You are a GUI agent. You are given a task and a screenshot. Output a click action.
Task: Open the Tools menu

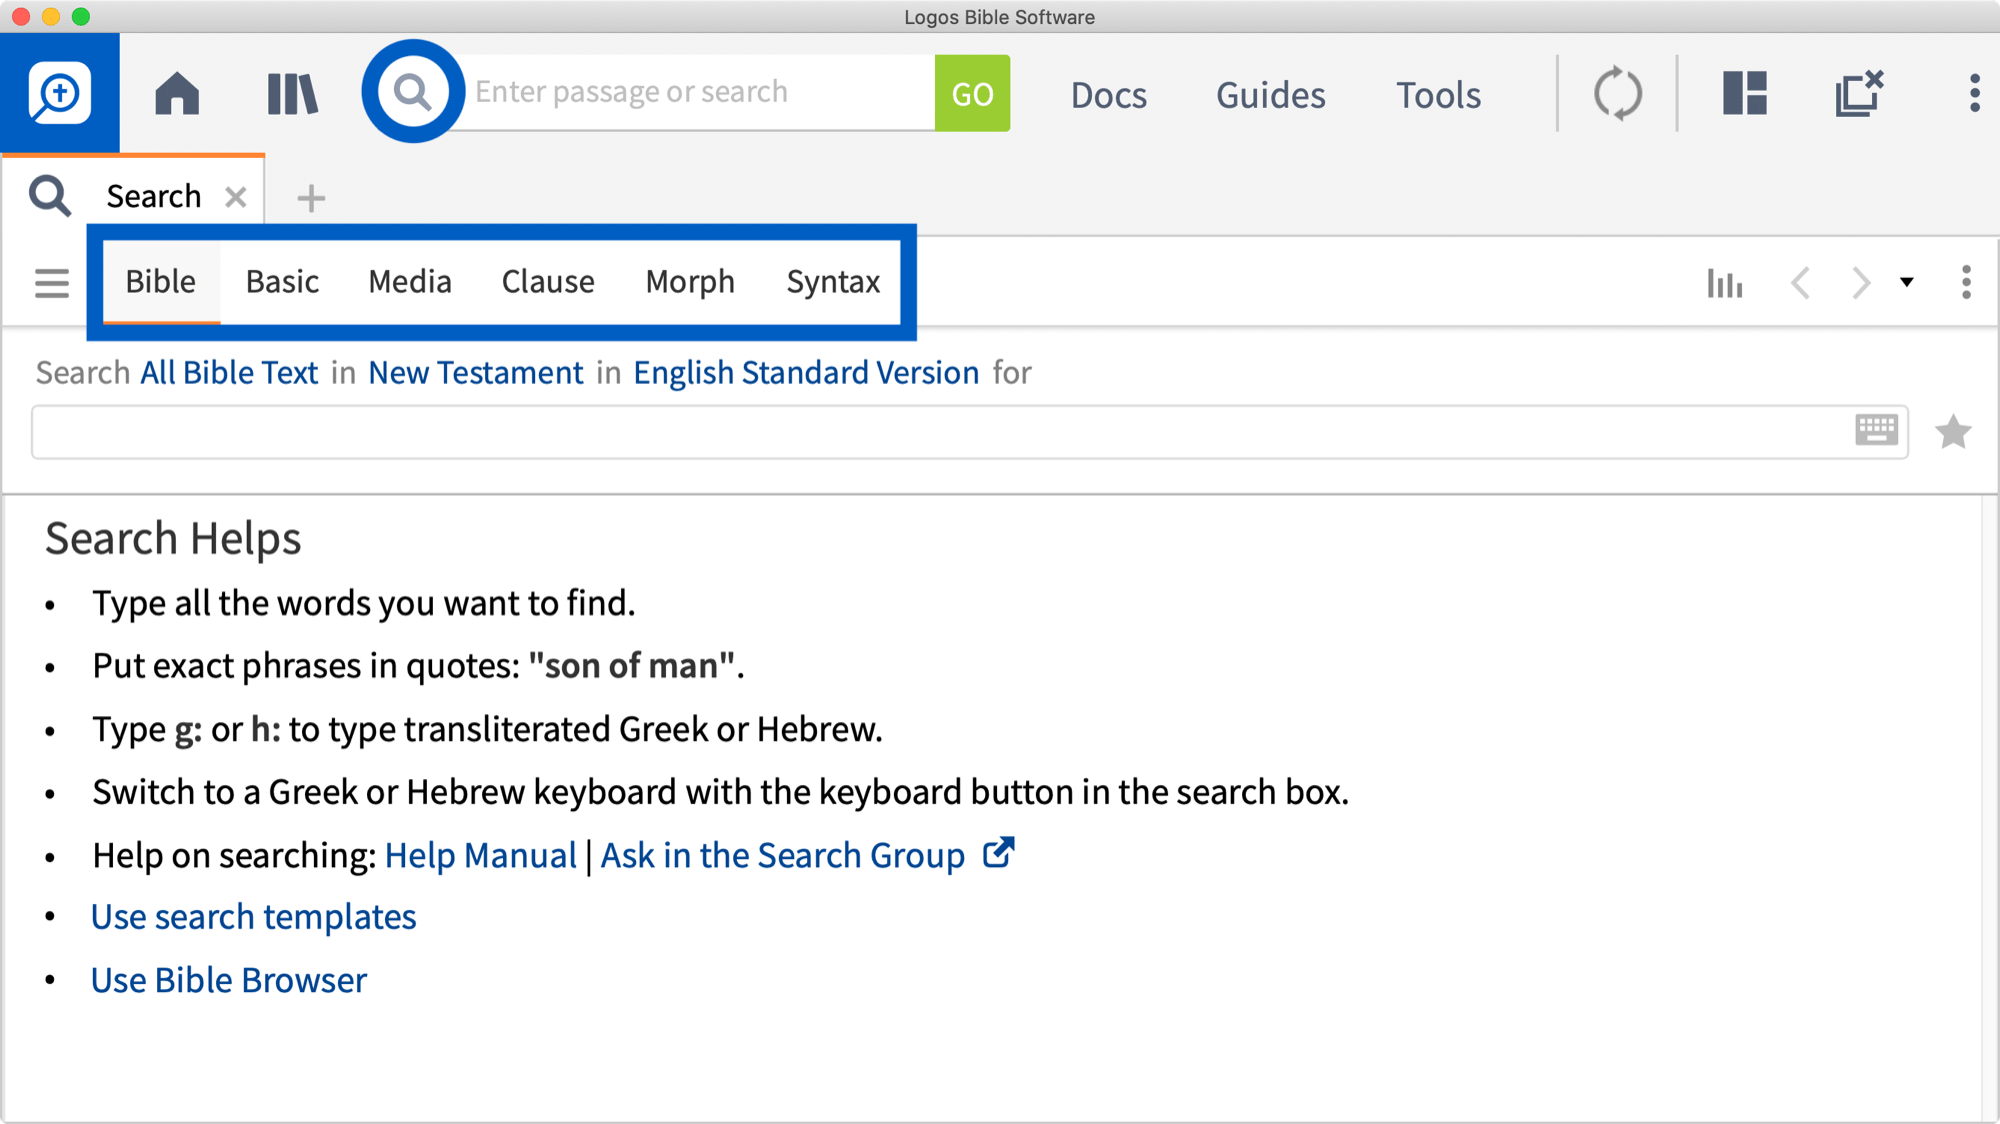pyautogui.click(x=1438, y=95)
